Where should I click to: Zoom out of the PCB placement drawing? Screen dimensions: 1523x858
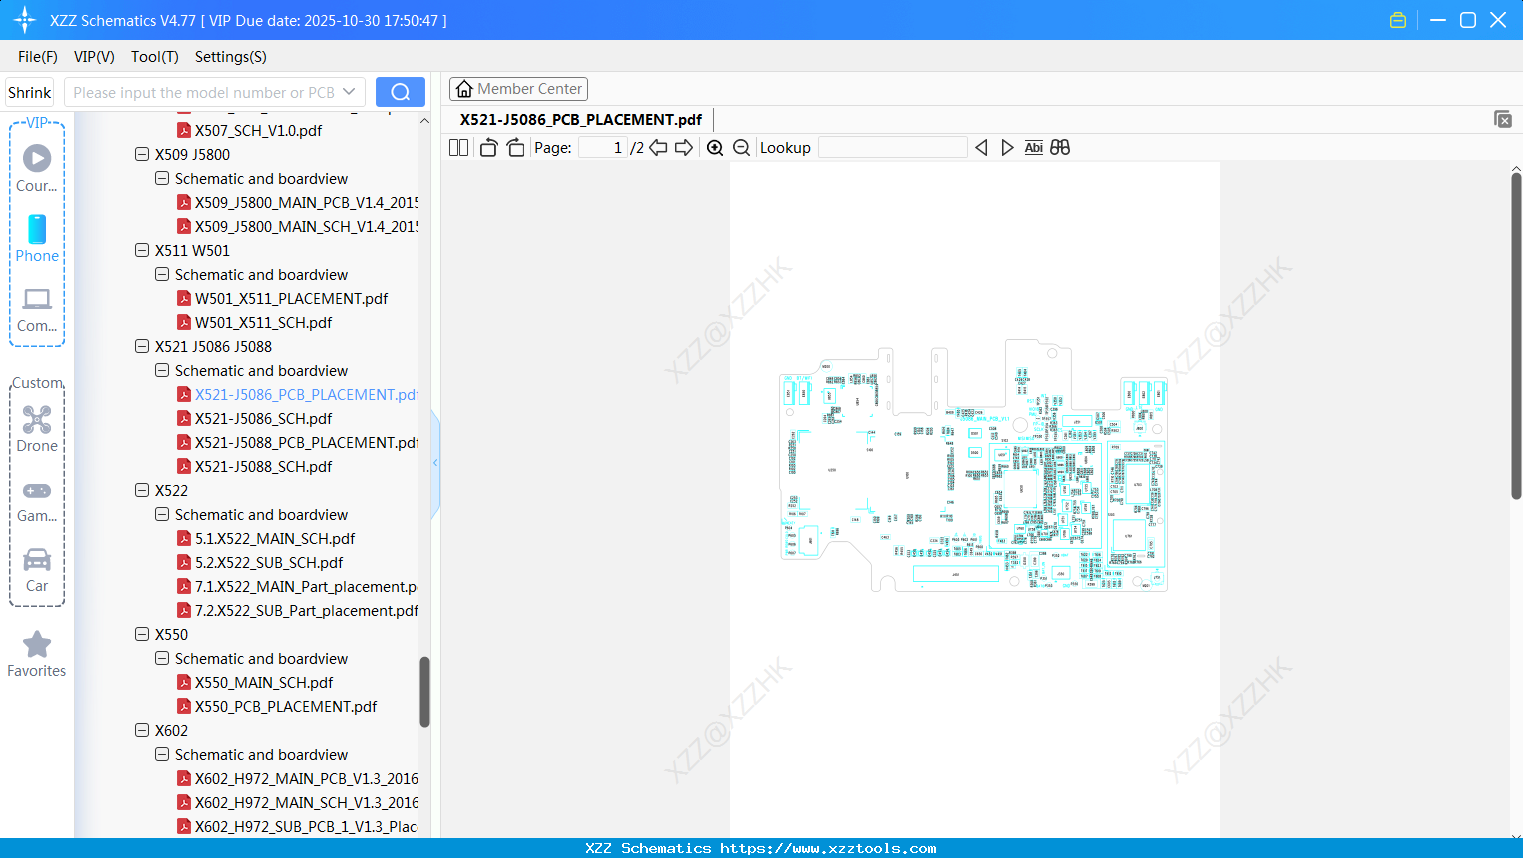741,147
